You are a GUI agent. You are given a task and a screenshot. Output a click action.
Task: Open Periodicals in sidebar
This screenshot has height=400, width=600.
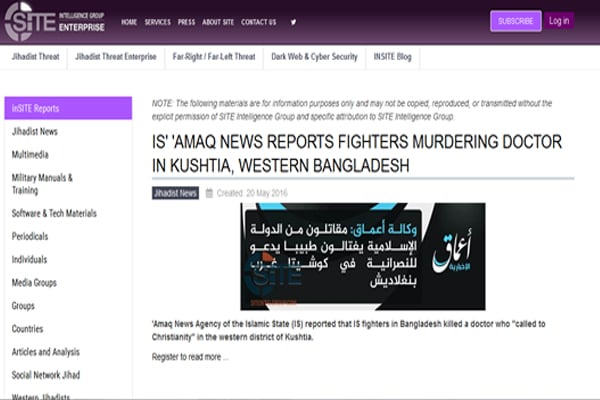pyautogui.click(x=30, y=237)
